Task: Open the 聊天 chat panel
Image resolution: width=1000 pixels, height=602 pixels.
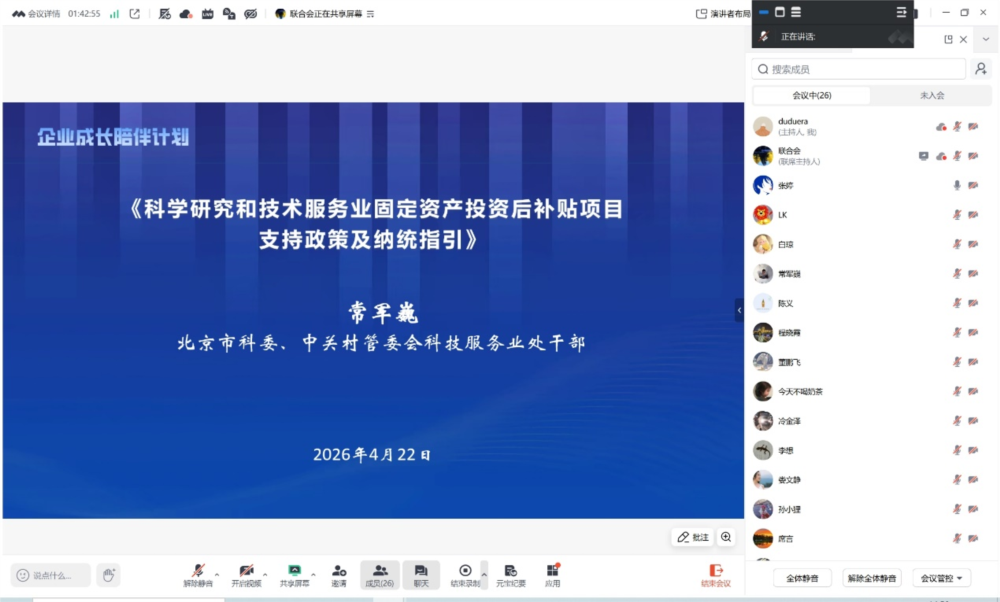Action: click(x=420, y=570)
